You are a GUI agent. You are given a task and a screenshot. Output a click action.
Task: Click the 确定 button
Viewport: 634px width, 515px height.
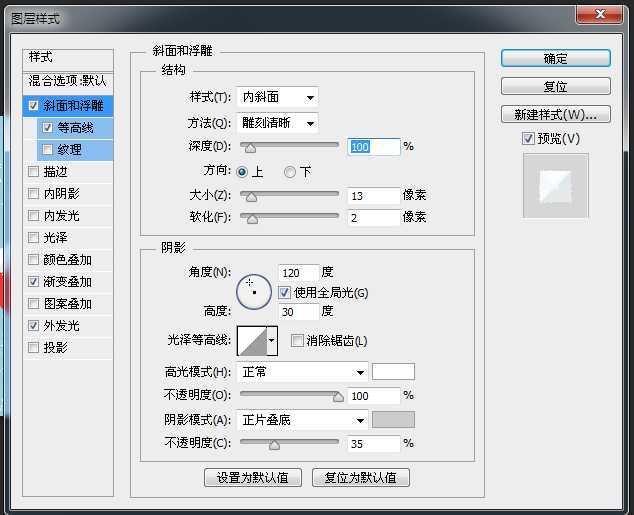tap(555, 59)
